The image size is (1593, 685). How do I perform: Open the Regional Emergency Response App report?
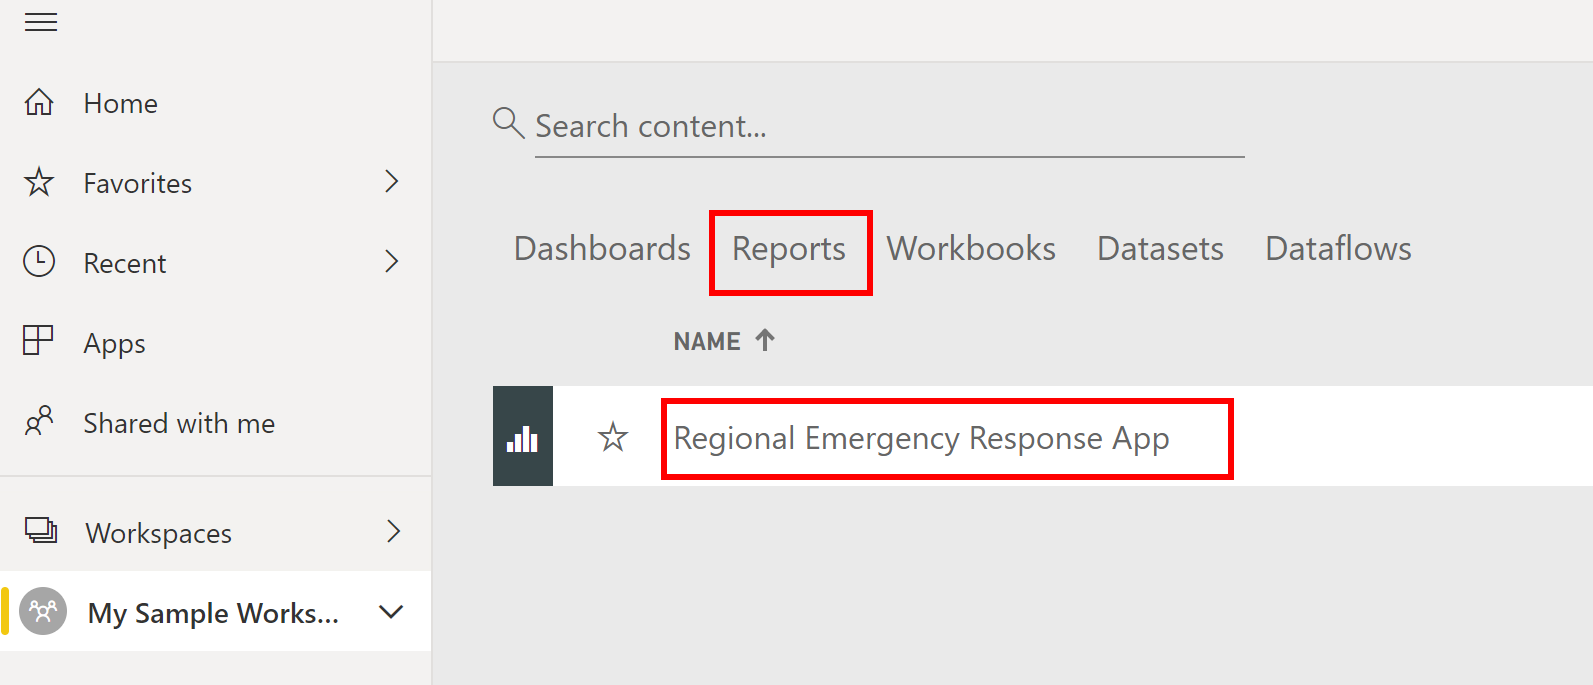pos(921,439)
